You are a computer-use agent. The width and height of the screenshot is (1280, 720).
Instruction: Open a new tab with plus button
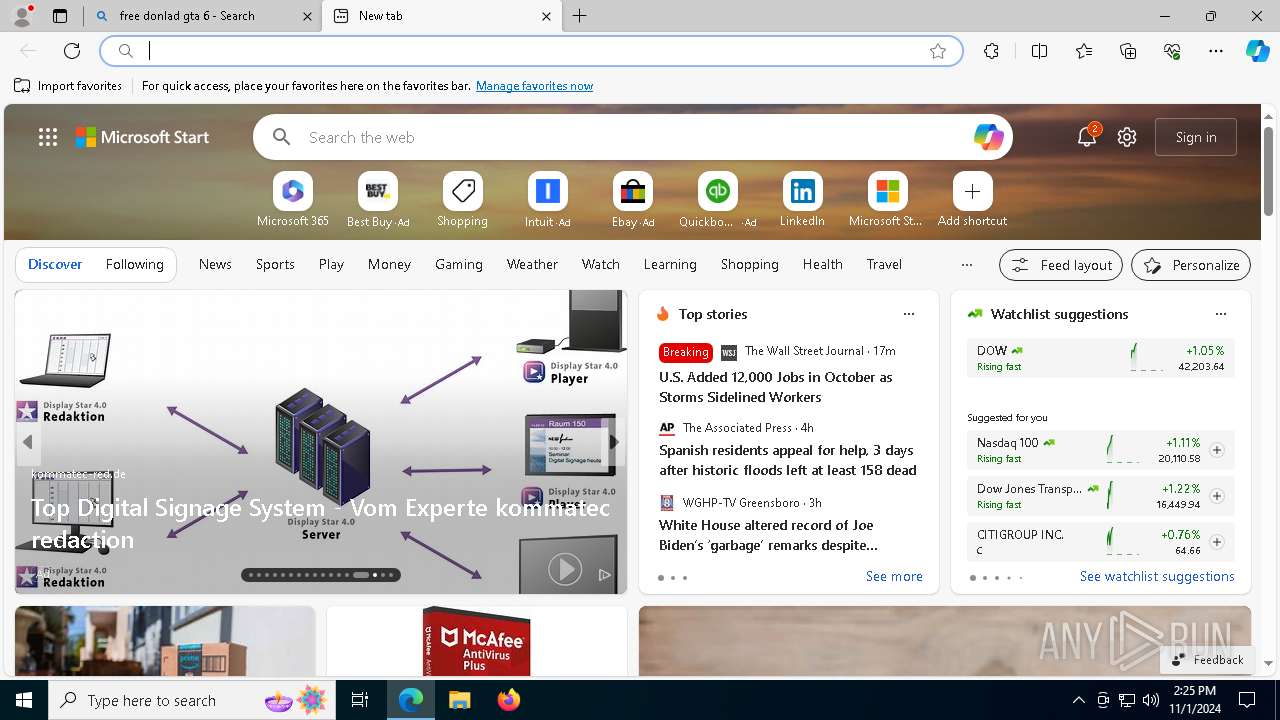click(580, 16)
